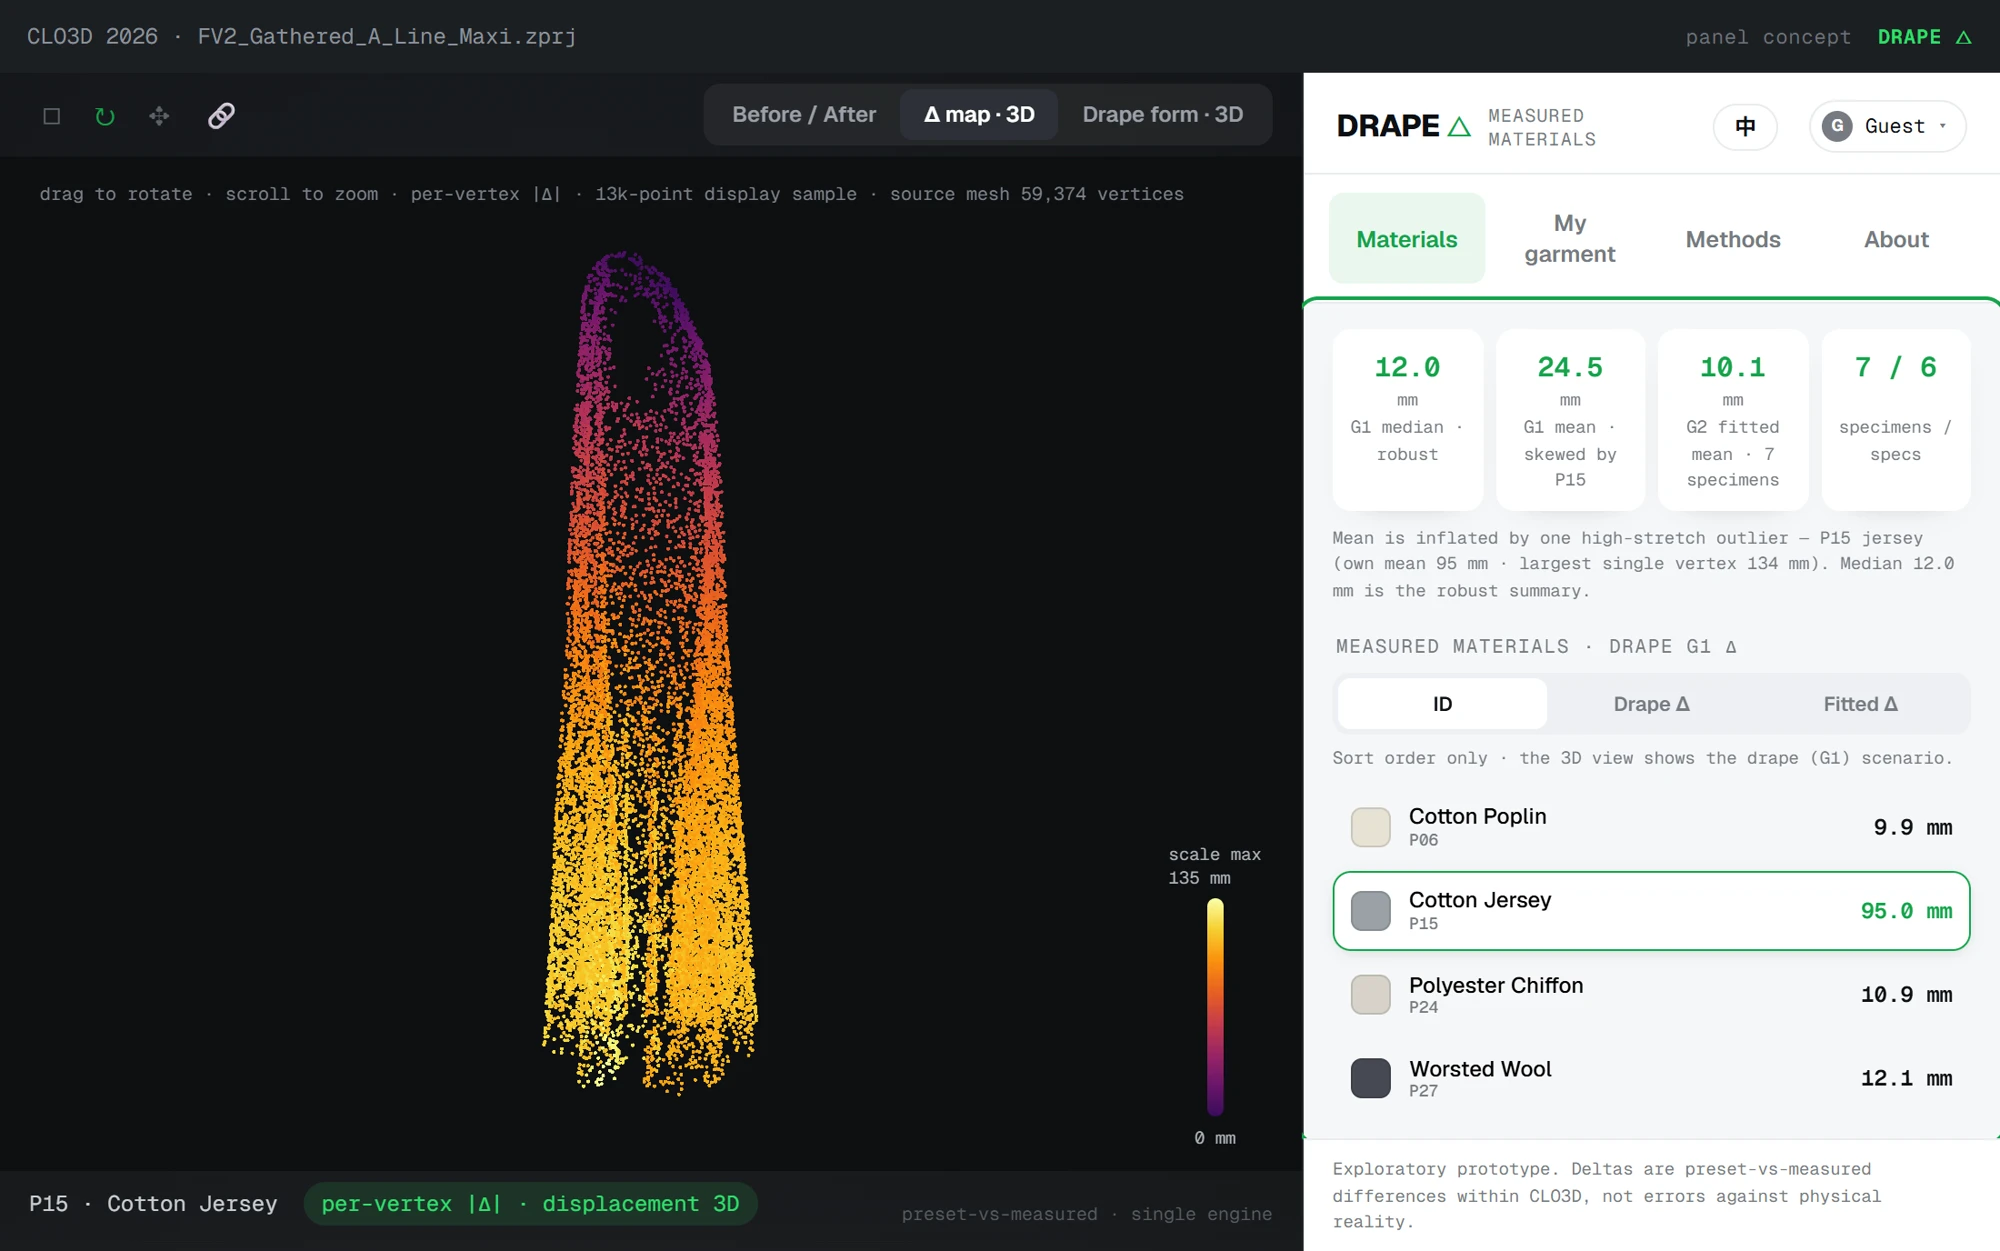Click the Polyester Chiffon beige swatch
The height and width of the screenshot is (1251, 2000).
tap(1370, 995)
